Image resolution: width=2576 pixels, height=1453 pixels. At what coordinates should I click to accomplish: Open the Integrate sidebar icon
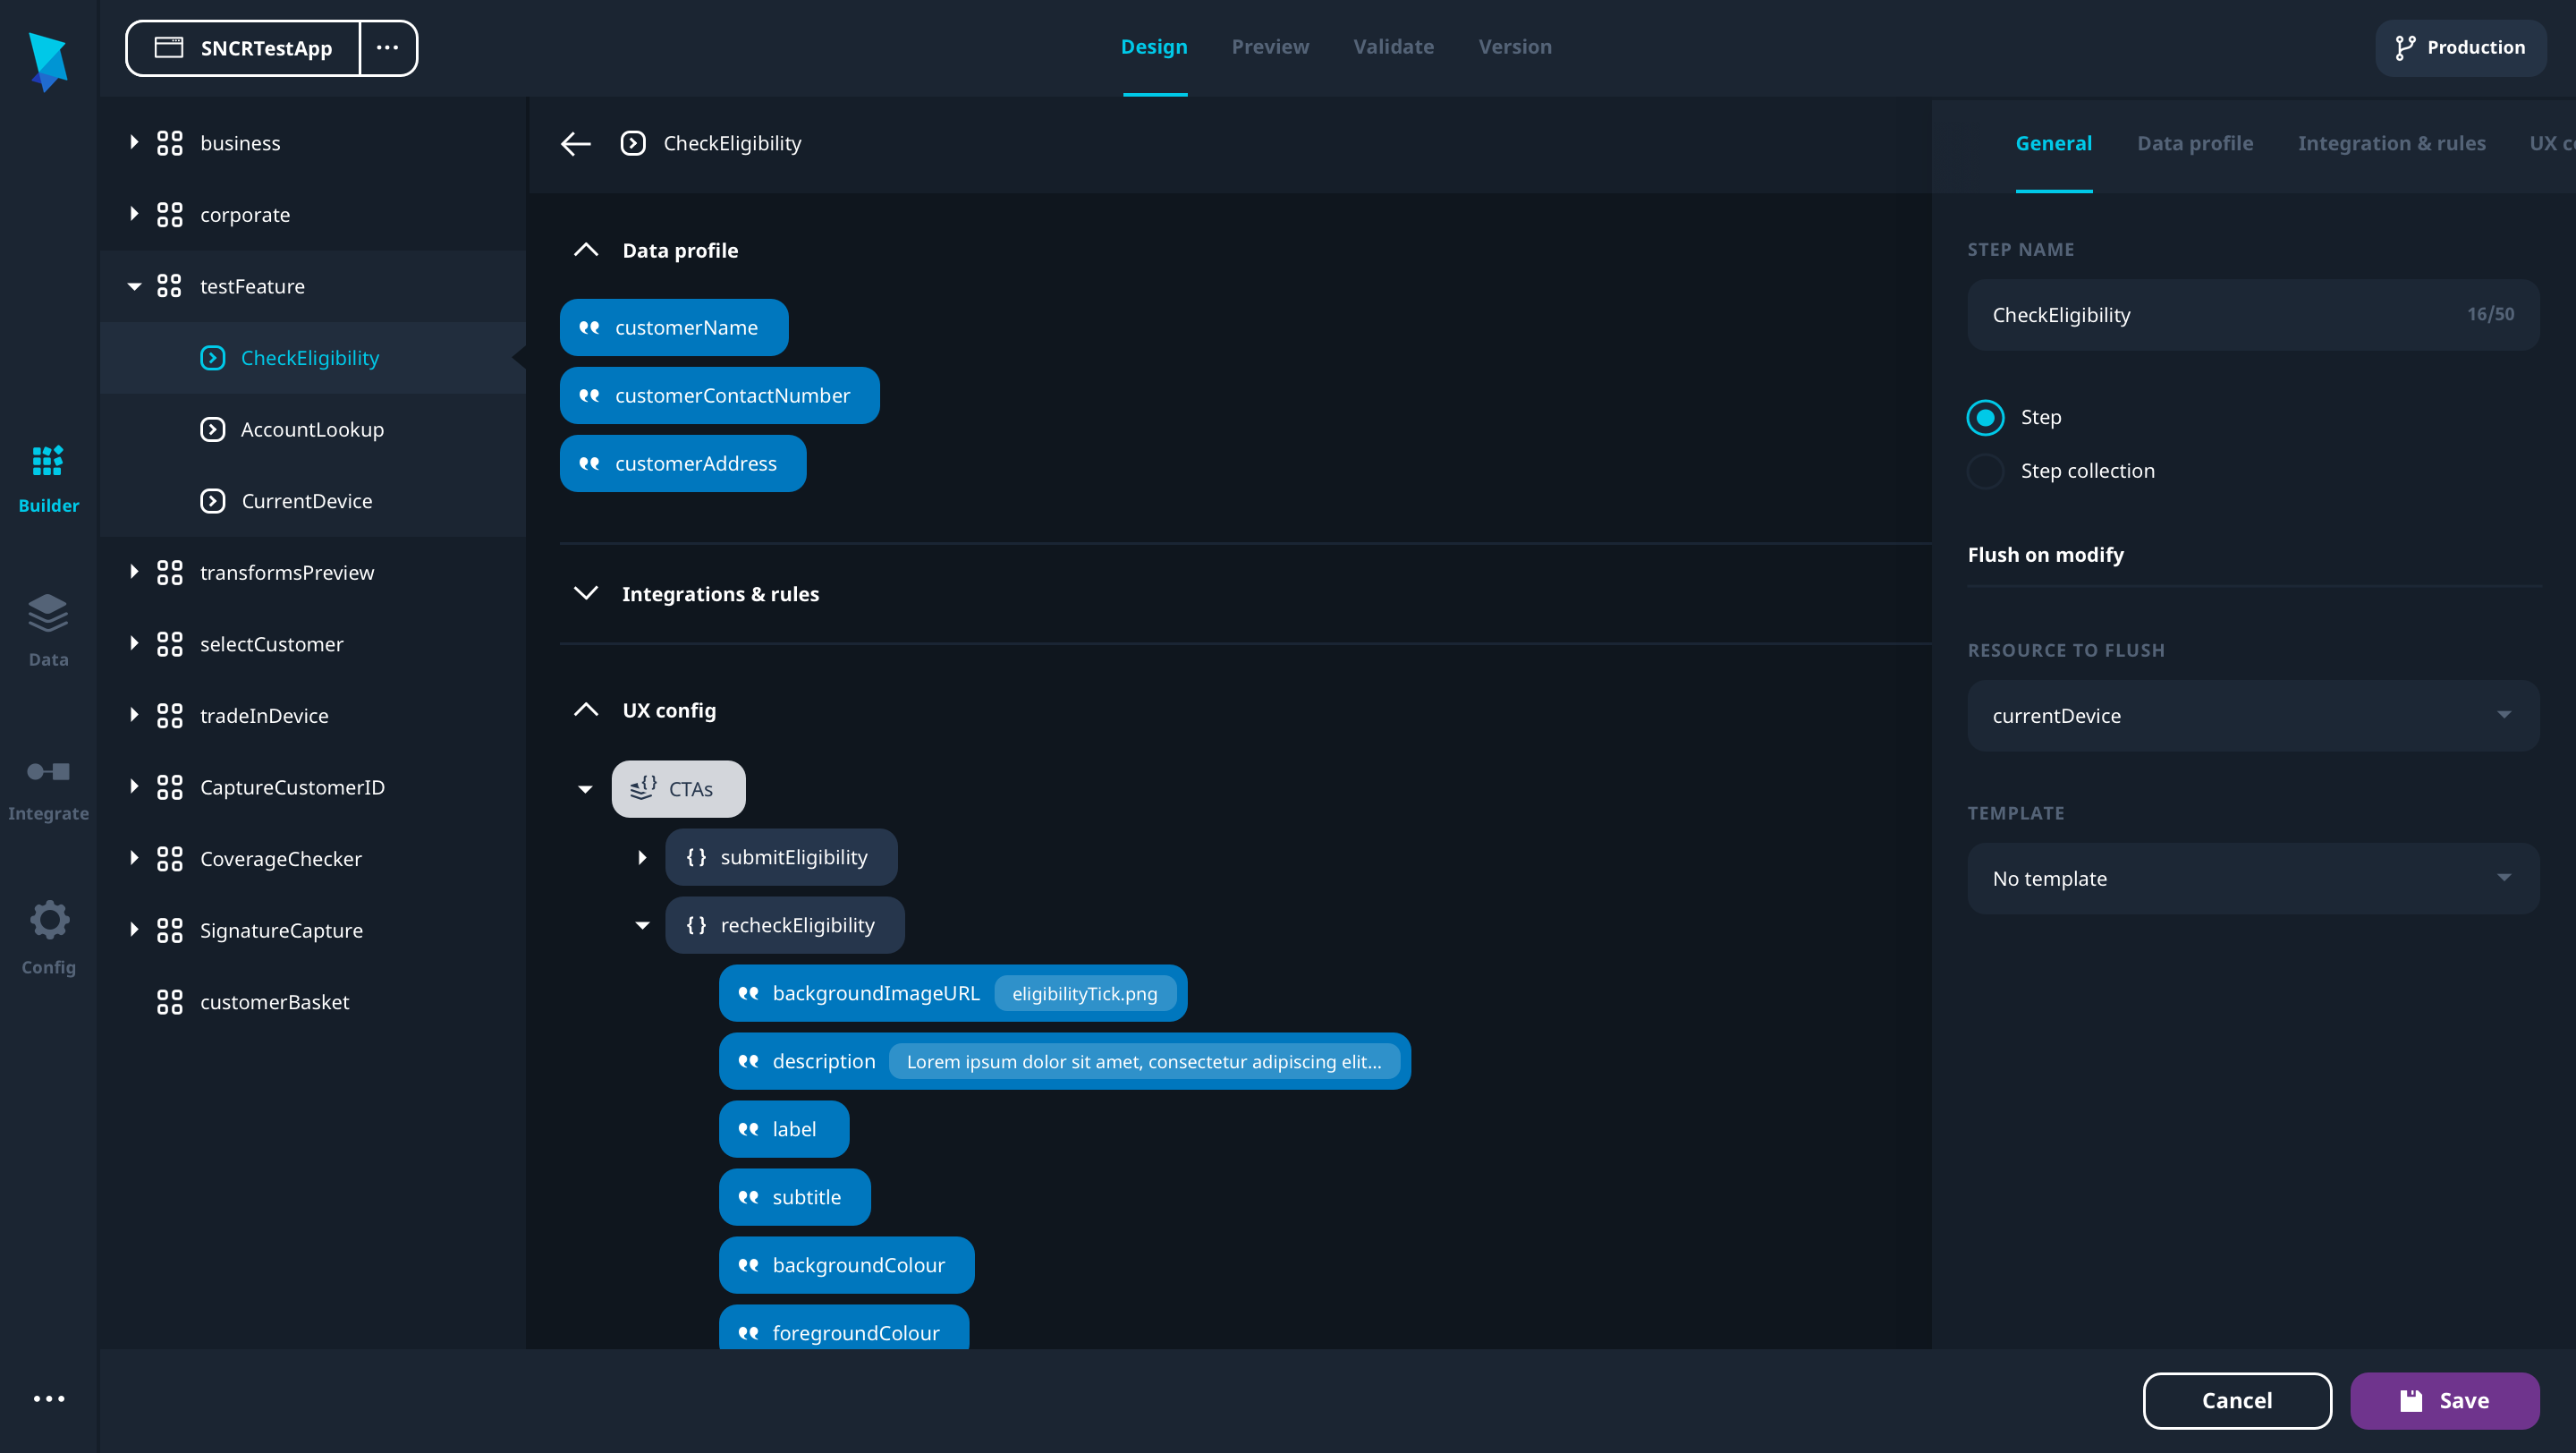tap(48, 771)
